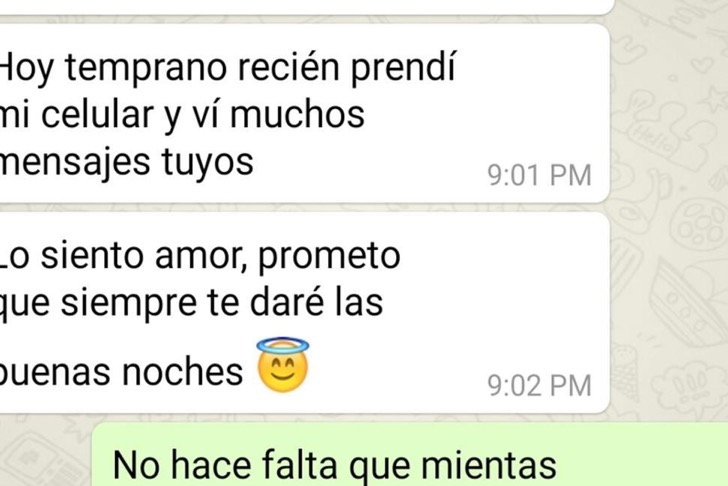Click the text 'mi celular y ví muchos'

182,115
